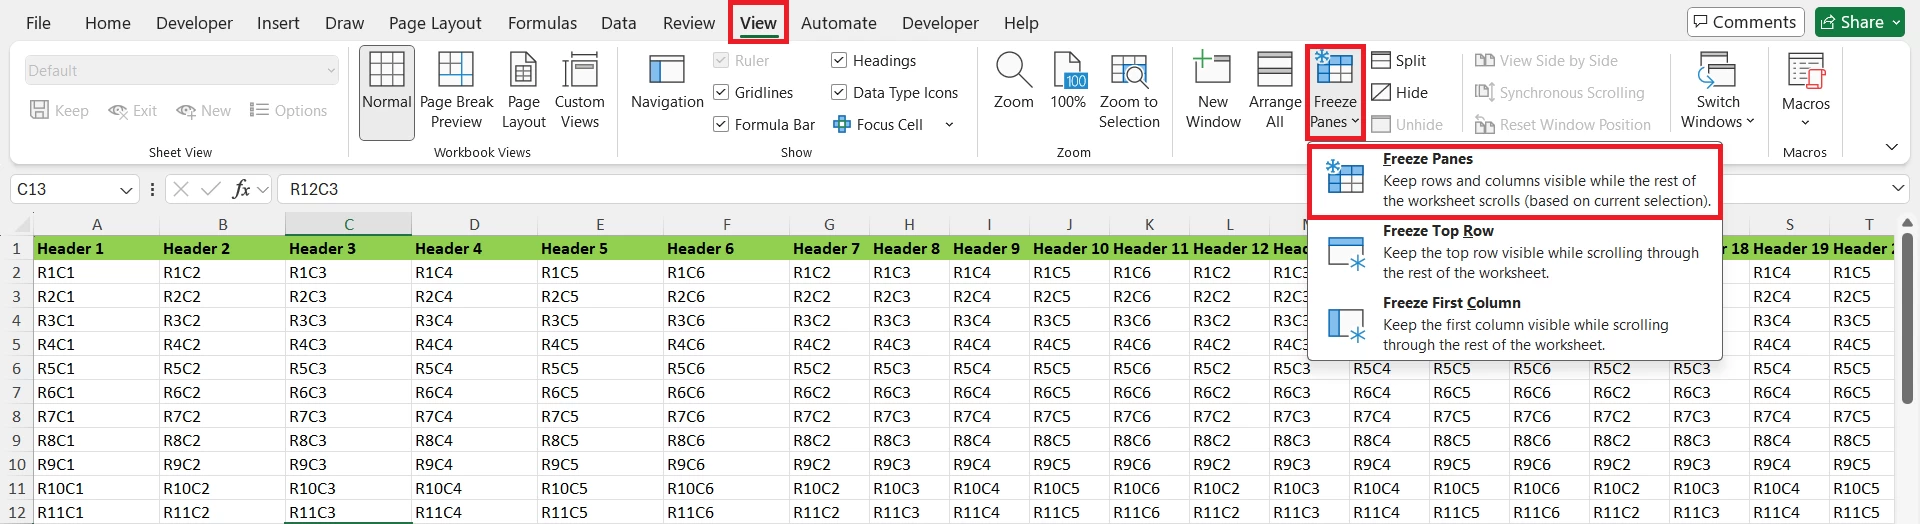
Task: Open the Freeze Panes dropdown
Action: click(x=1335, y=92)
